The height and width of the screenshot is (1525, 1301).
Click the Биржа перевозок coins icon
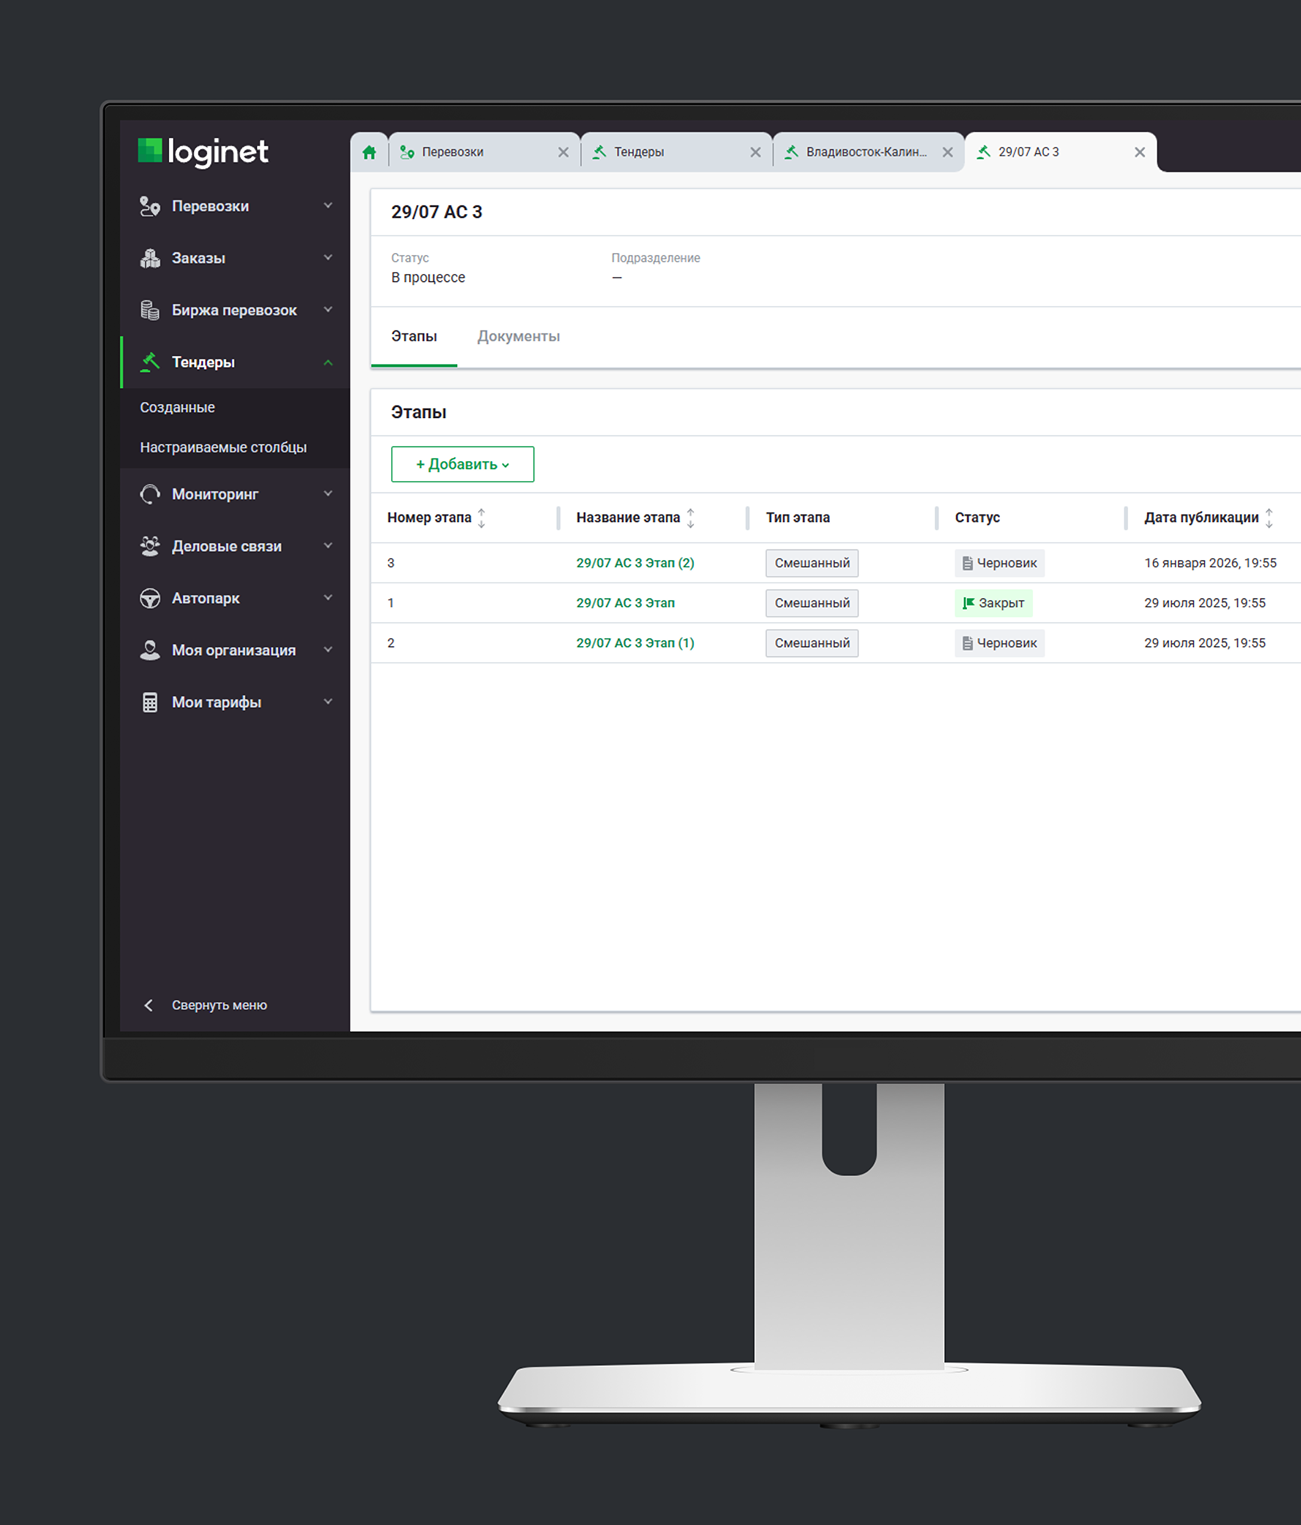[x=150, y=310]
